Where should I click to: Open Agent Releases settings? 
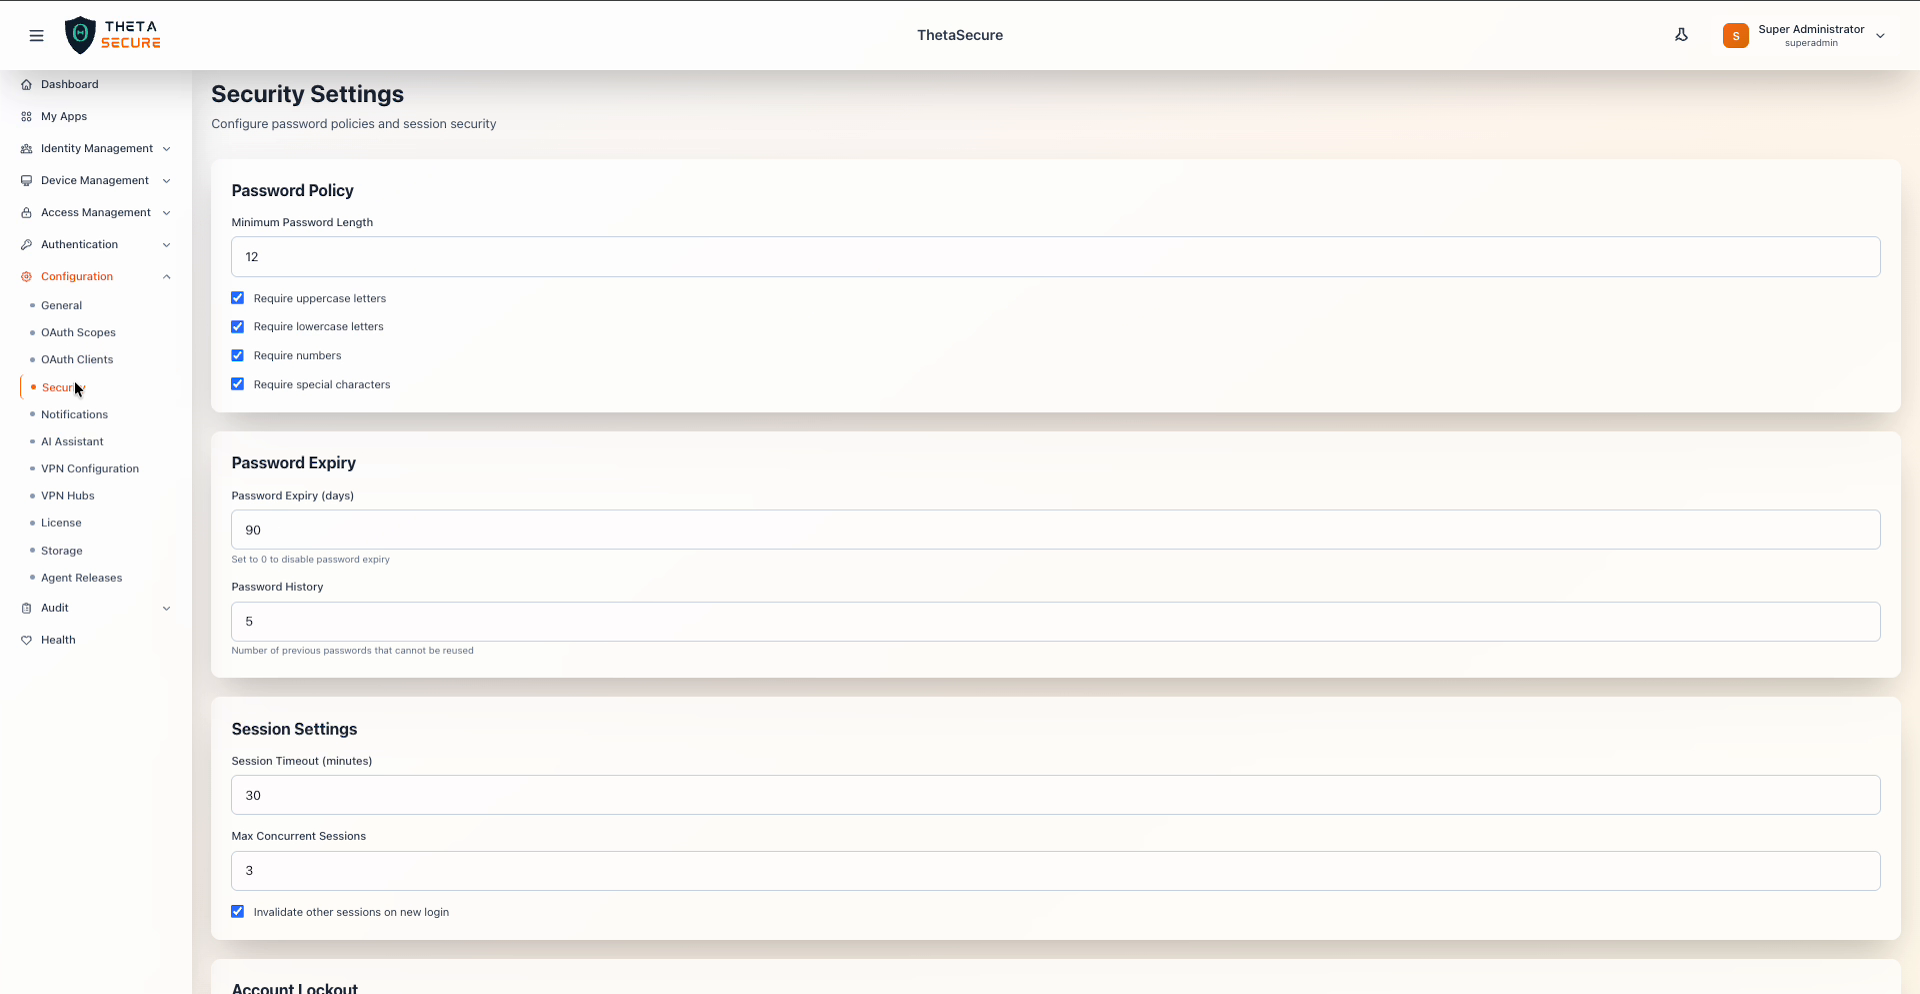tap(81, 577)
